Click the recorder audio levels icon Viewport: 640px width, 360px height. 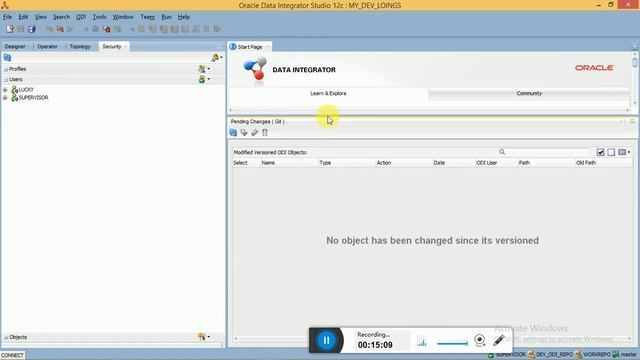422,342
